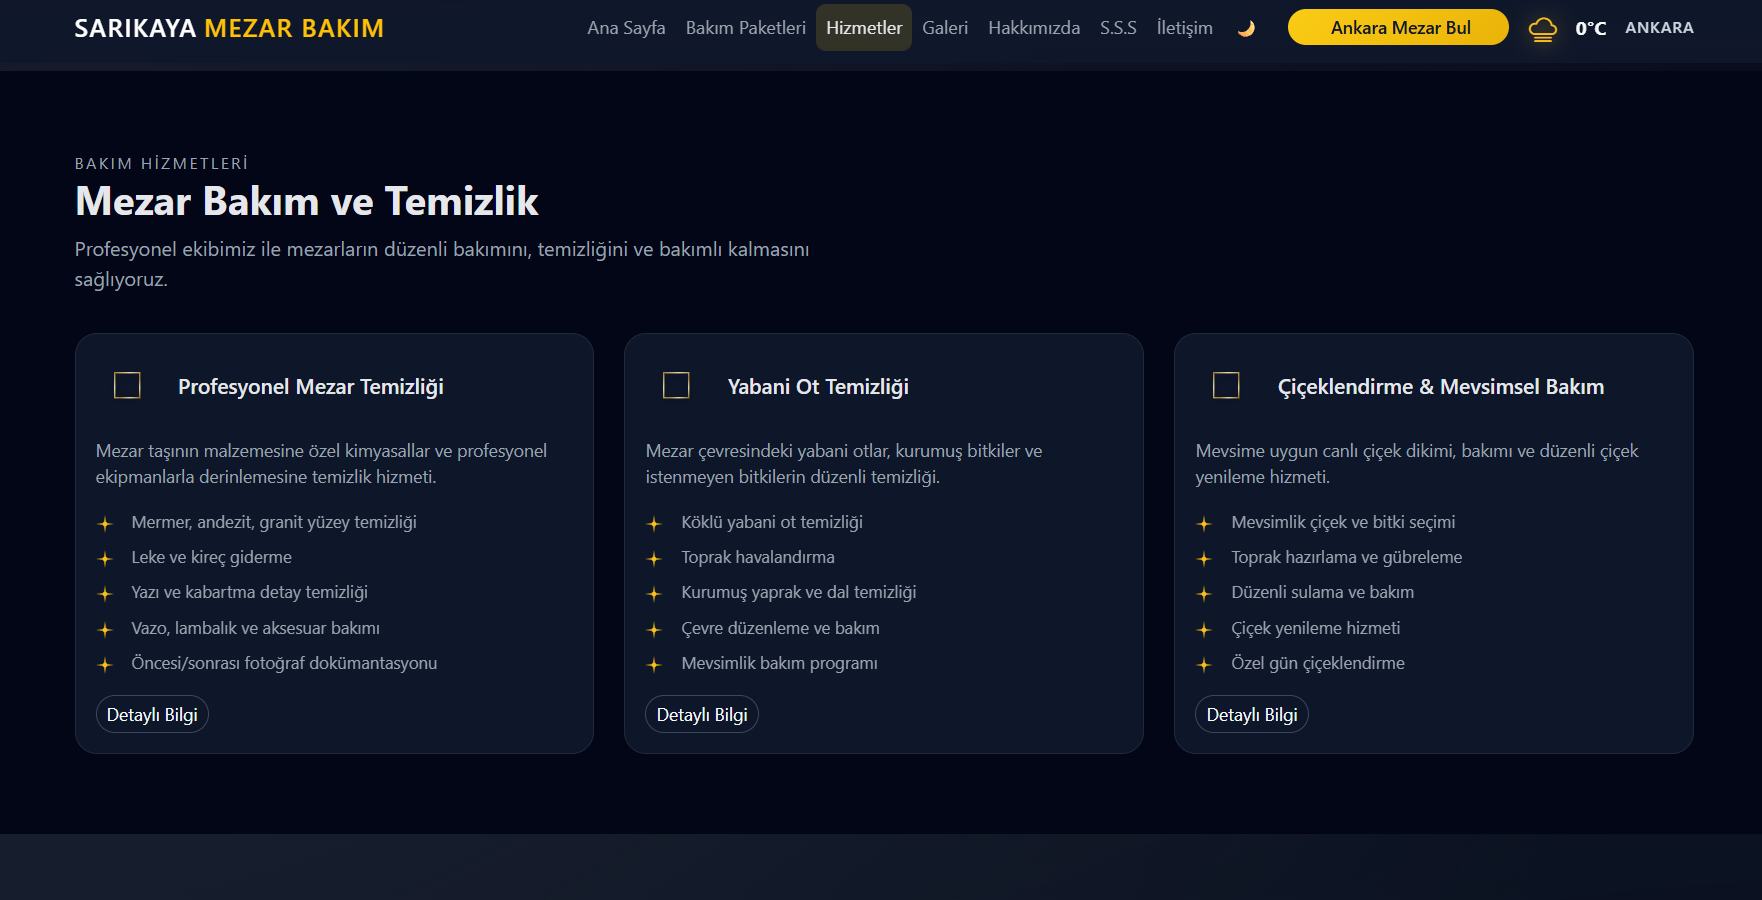This screenshot has height=900, width=1762.
Task: Click the Profesyonel Mezar Temizliği card icon
Action: coord(127,386)
